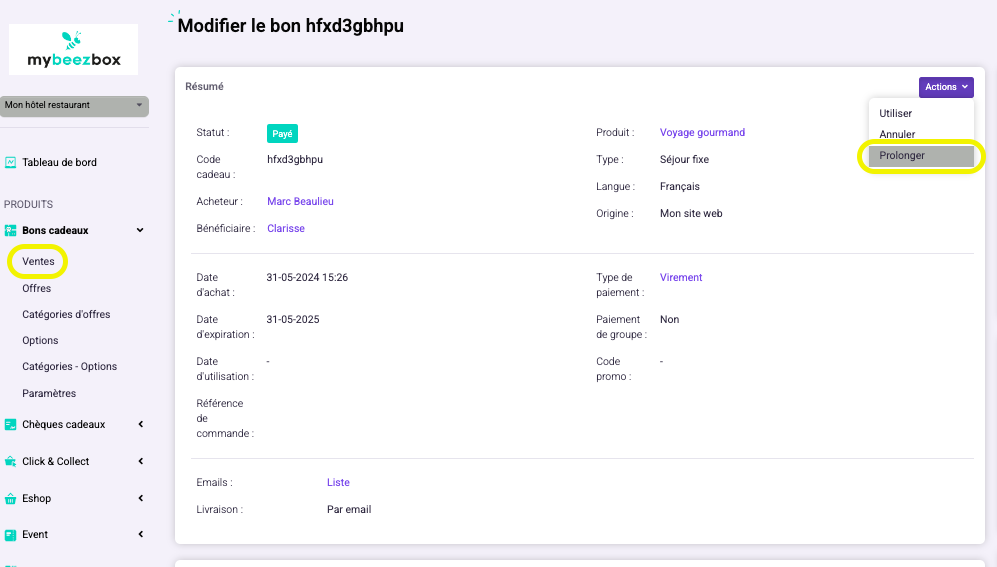Click the Event section icon
This screenshot has height=567, width=997.
pos(10,535)
